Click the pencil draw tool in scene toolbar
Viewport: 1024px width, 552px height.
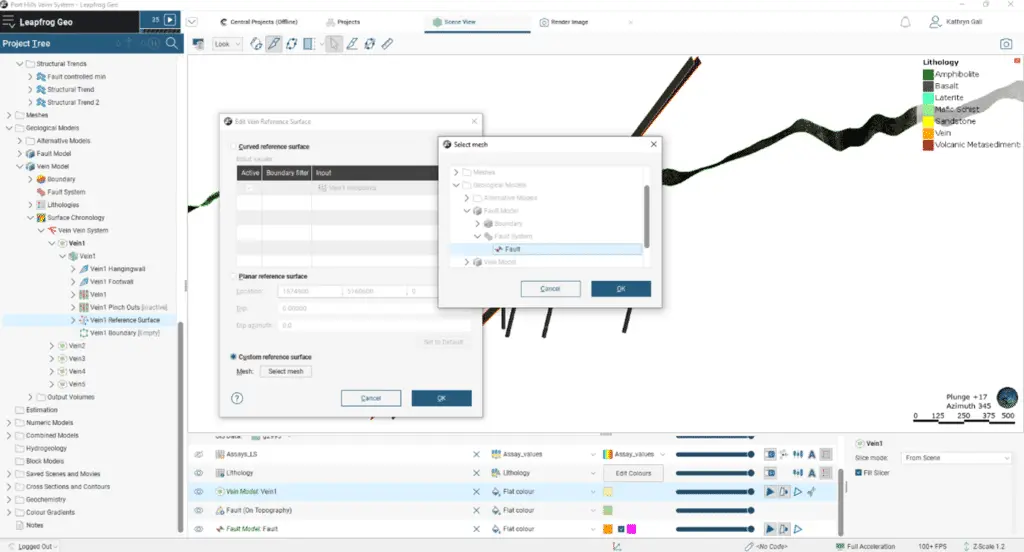pos(274,44)
